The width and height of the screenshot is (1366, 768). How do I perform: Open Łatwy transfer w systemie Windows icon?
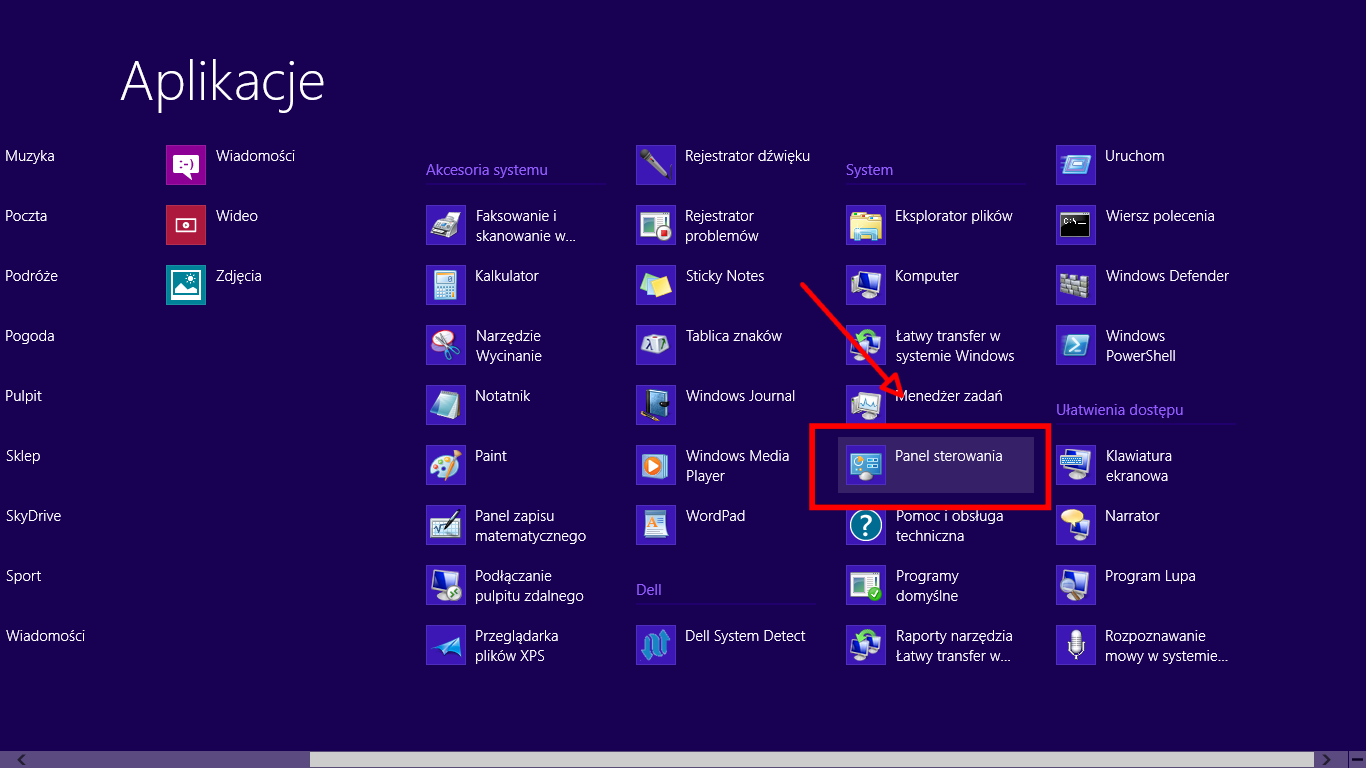[866, 345]
